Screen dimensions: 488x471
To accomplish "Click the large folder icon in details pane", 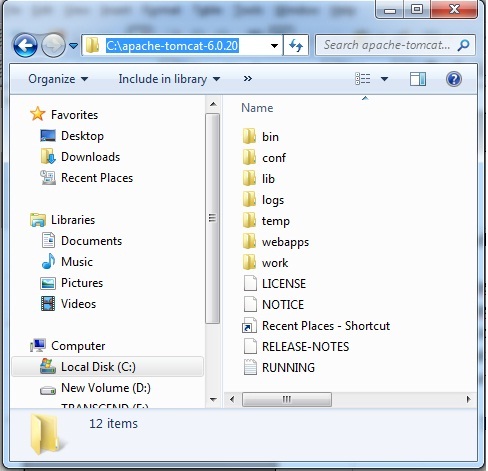I will [x=46, y=434].
